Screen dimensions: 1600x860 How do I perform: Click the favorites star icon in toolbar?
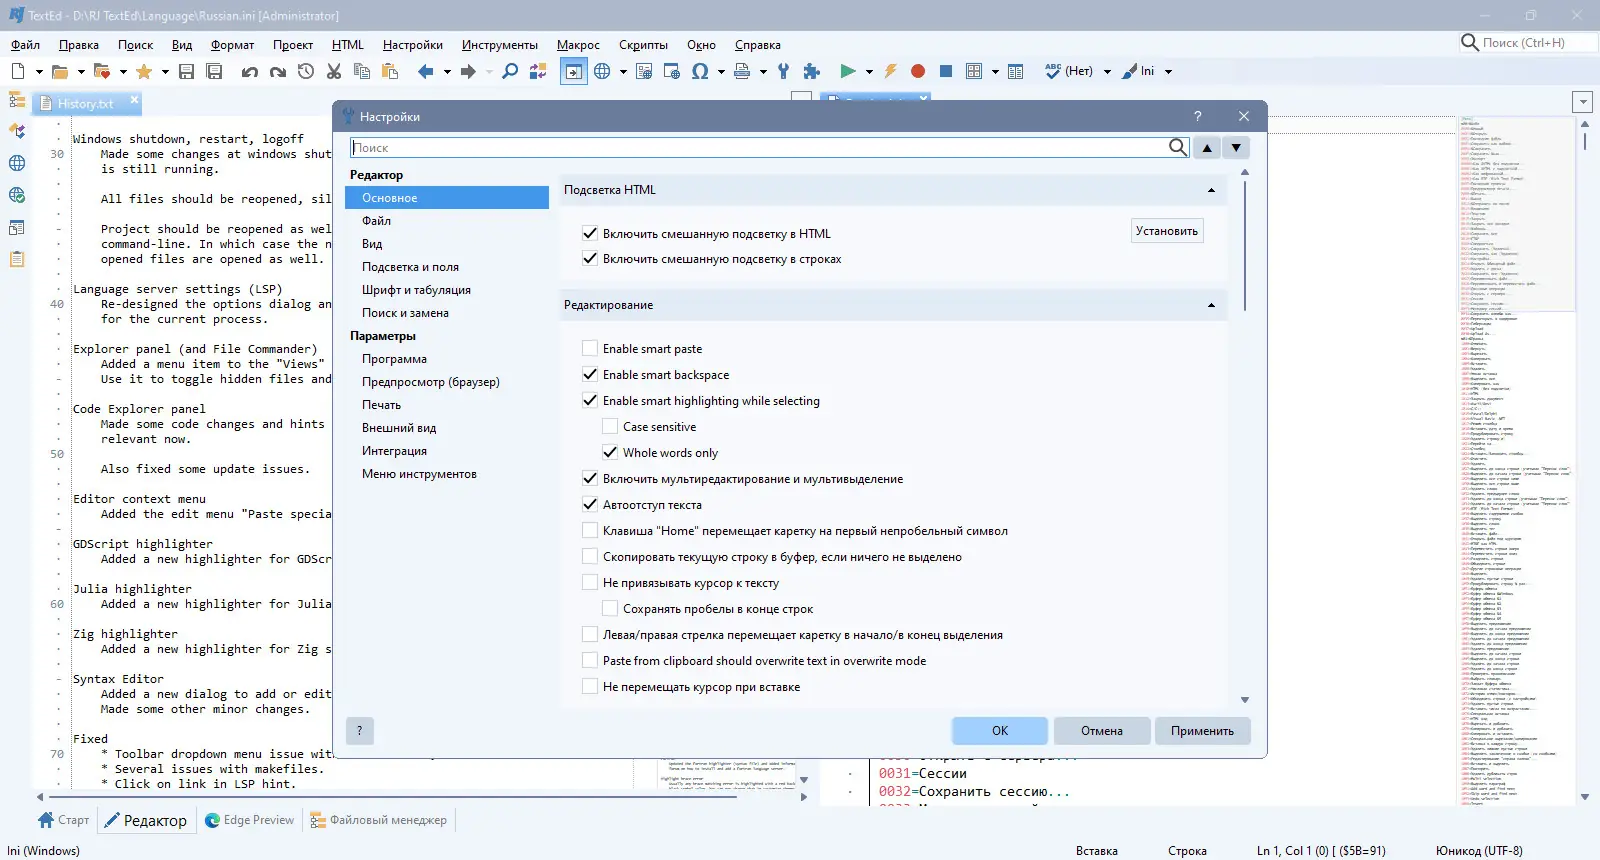pyautogui.click(x=144, y=71)
